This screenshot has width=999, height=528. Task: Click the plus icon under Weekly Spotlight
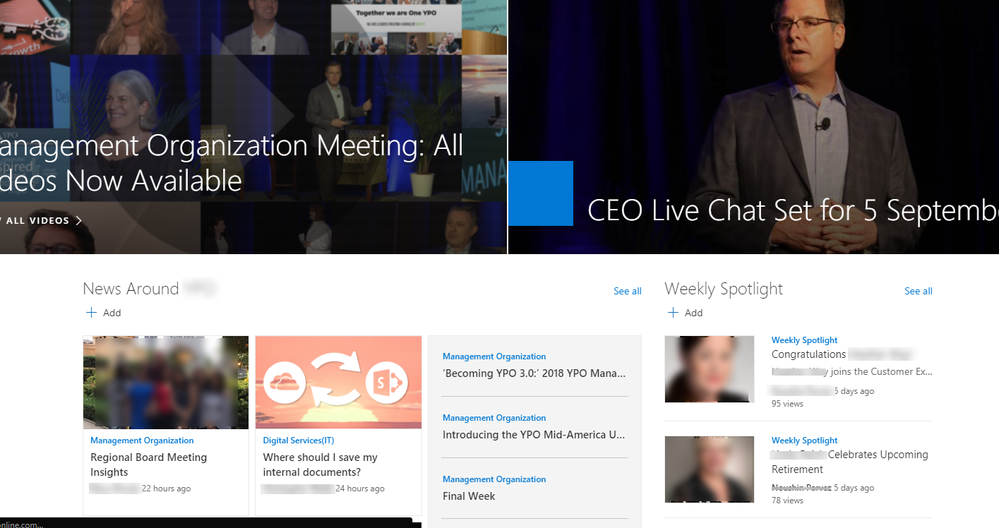[x=673, y=313]
